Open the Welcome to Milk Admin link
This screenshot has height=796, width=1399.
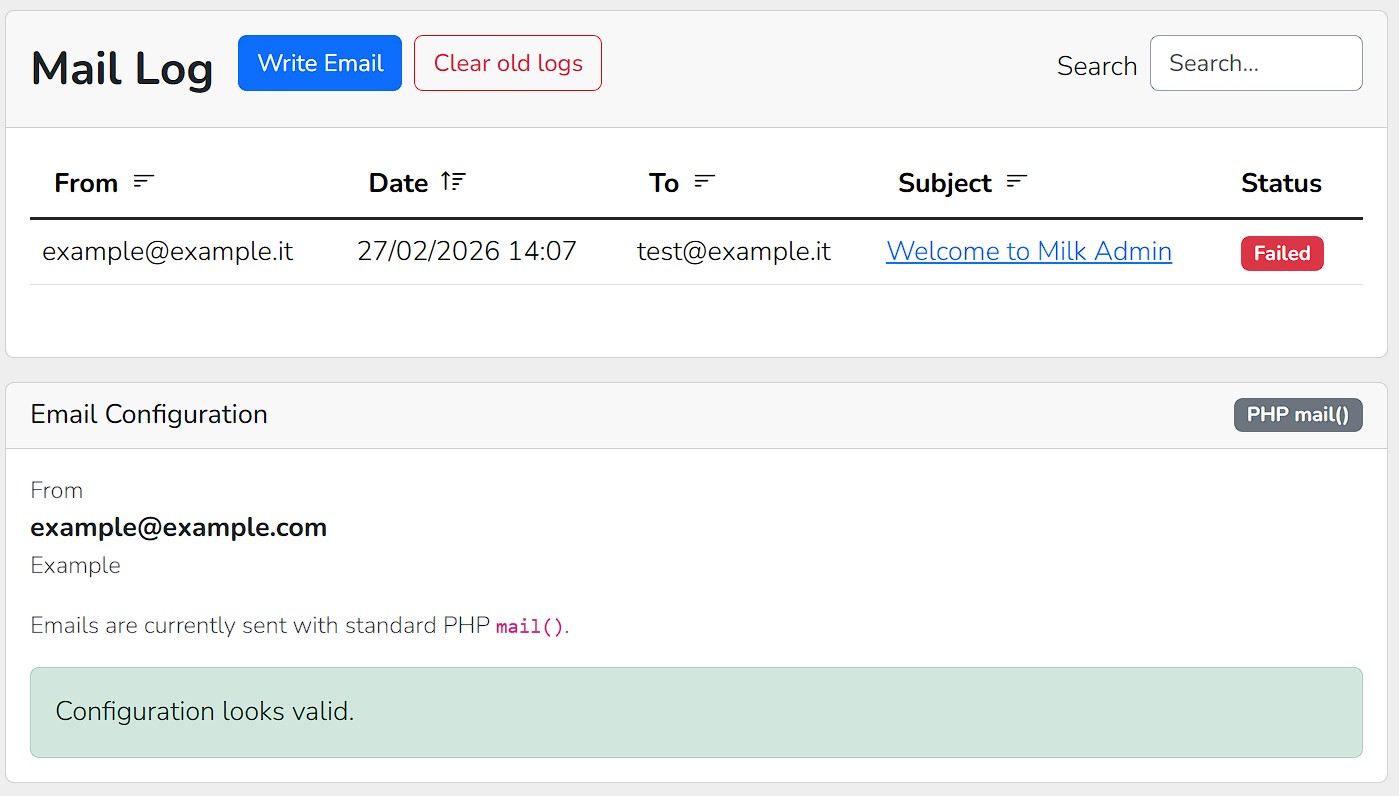[x=1029, y=251]
